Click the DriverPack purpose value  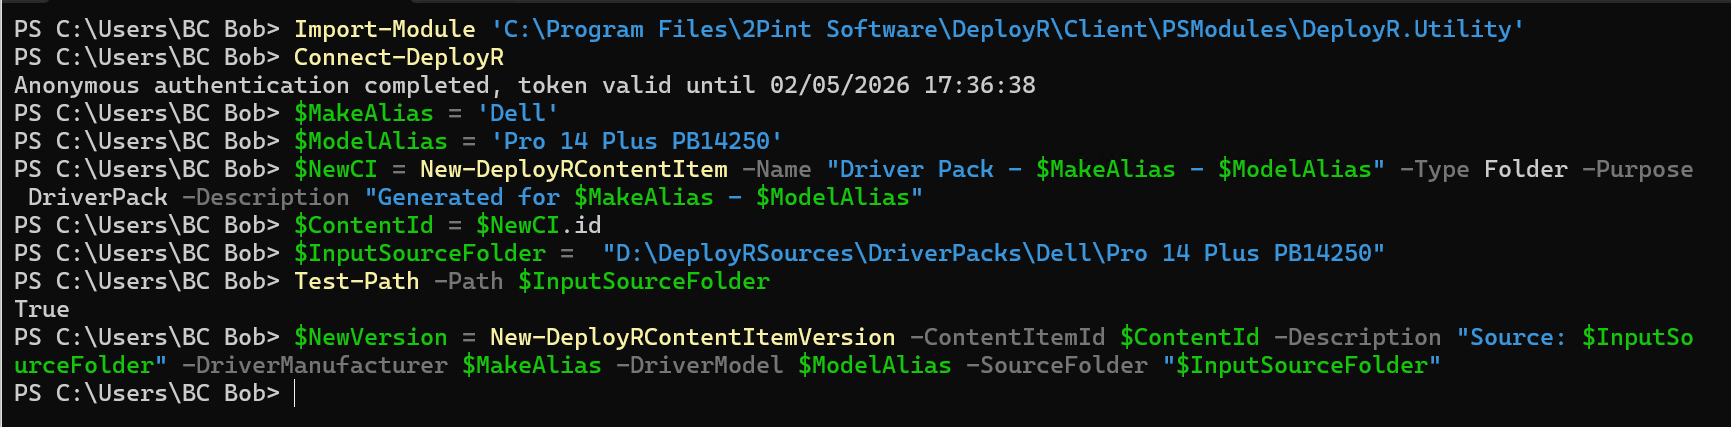tap(97, 197)
